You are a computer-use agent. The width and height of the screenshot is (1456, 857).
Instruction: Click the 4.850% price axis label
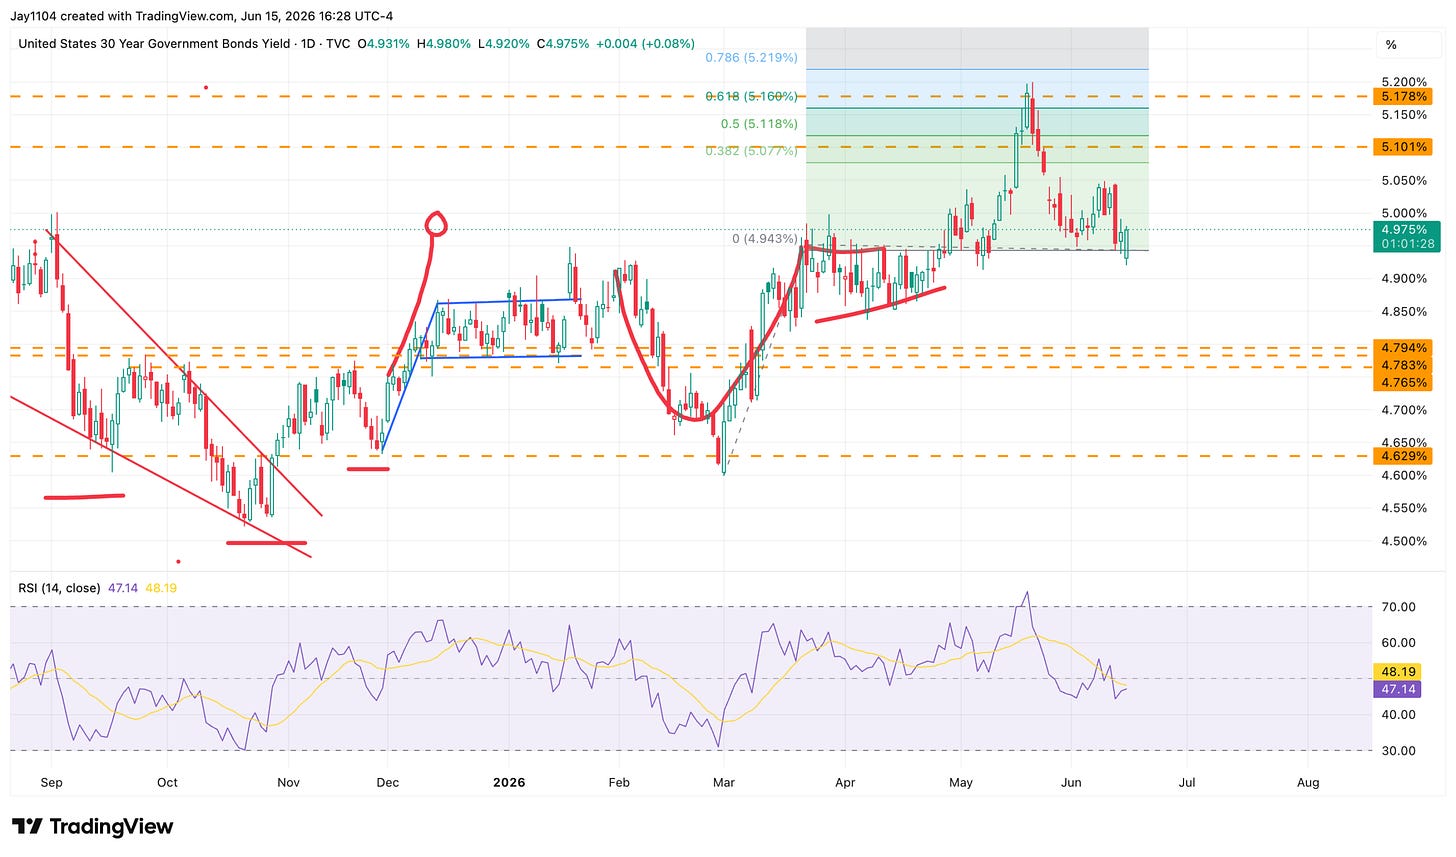1404,312
